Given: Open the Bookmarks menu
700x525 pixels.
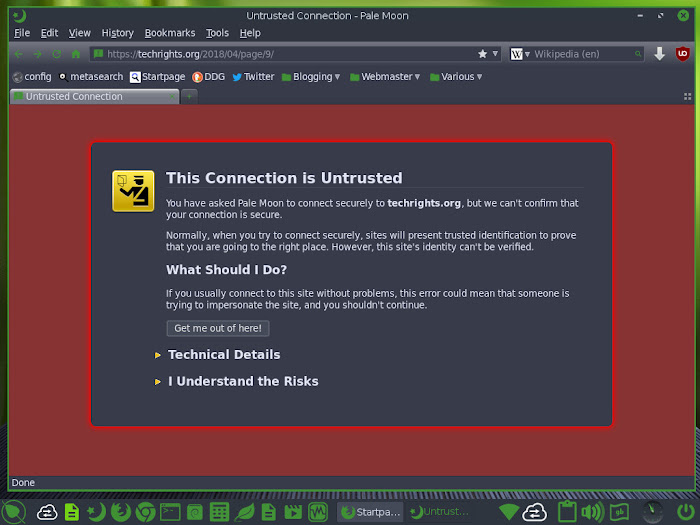Looking at the screenshot, I should coord(170,33).
